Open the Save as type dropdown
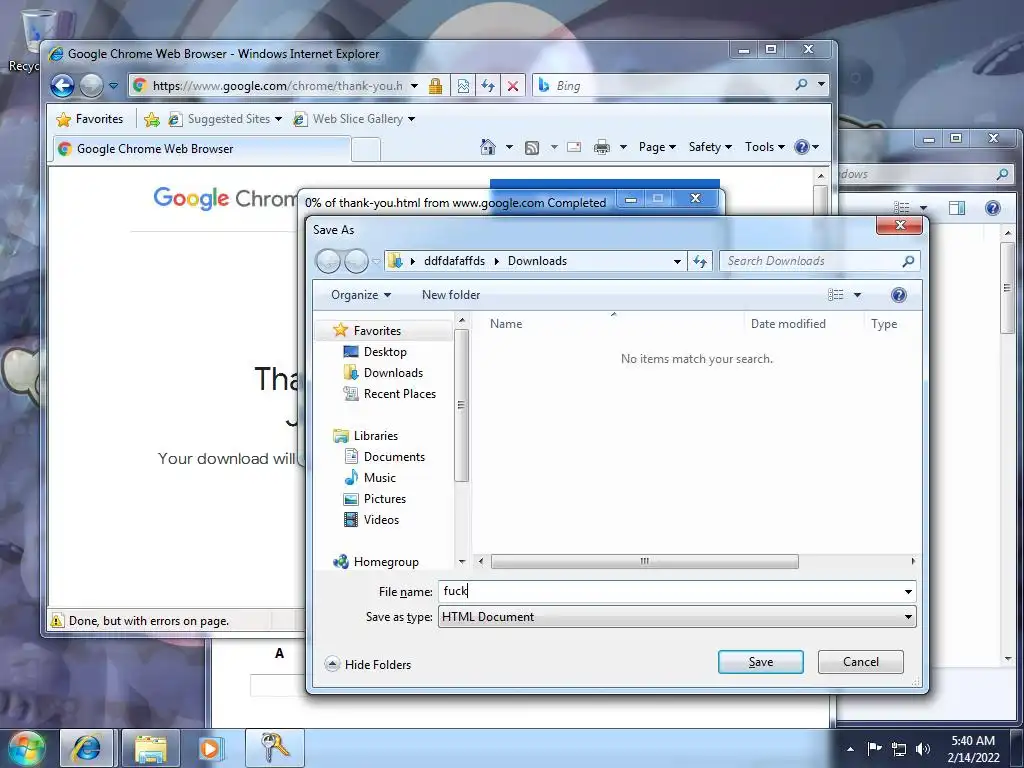Image resolution: width=1024 pixels, height=768 pixels. (x=908, y=617)
